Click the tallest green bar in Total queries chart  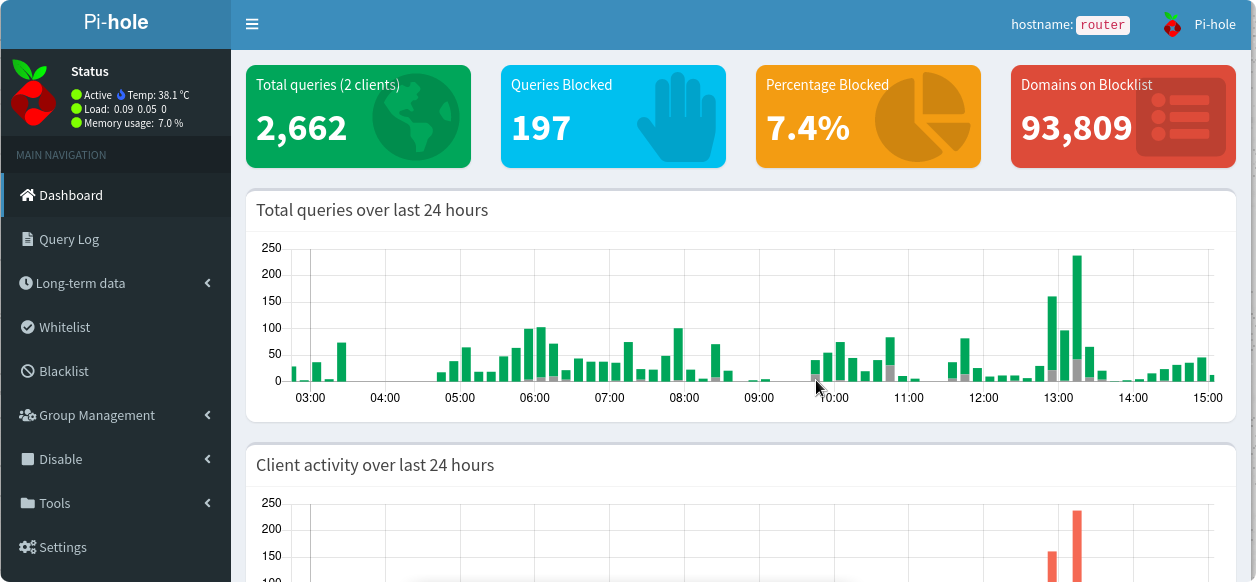click(x=1077, y=318)
